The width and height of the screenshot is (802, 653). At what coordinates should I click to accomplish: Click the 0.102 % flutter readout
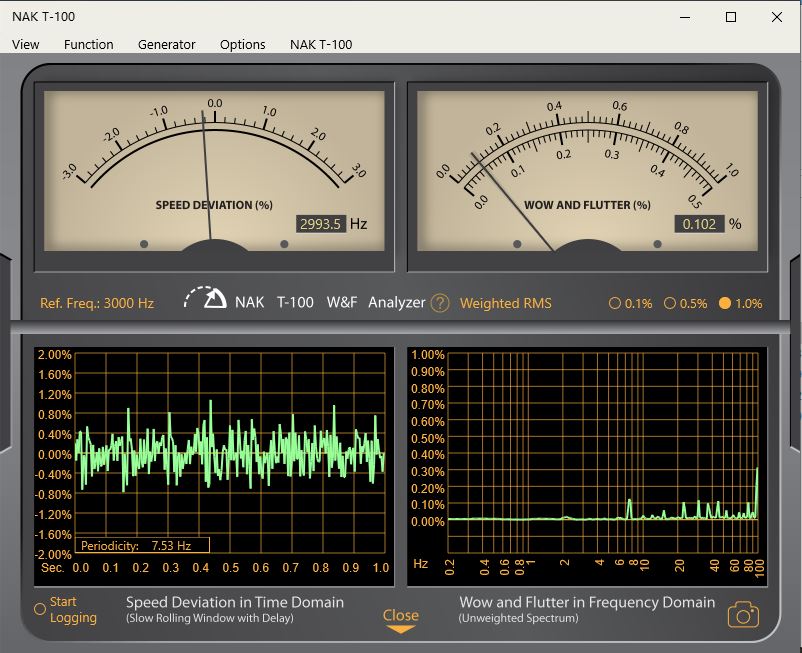tap(699, 224)
